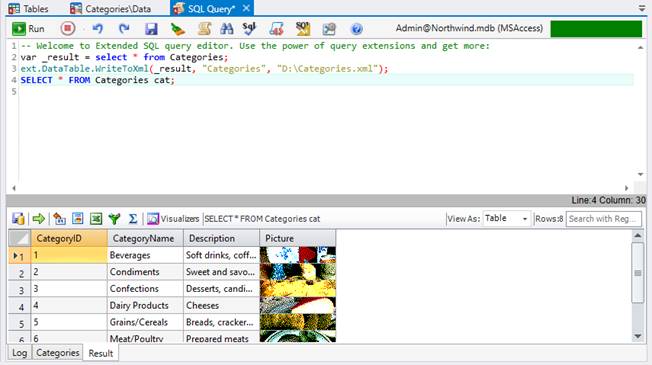Screen dimensions: 652x365
Task: Close the SQL Query tab
Action: pyautogui.click(x=246, y=8)
